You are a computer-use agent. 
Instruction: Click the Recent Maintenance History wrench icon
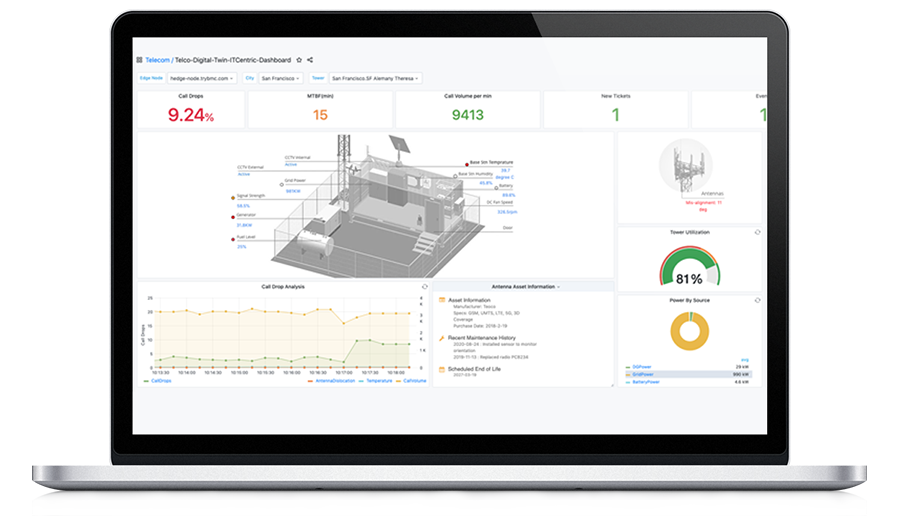(x=442, y=338)
